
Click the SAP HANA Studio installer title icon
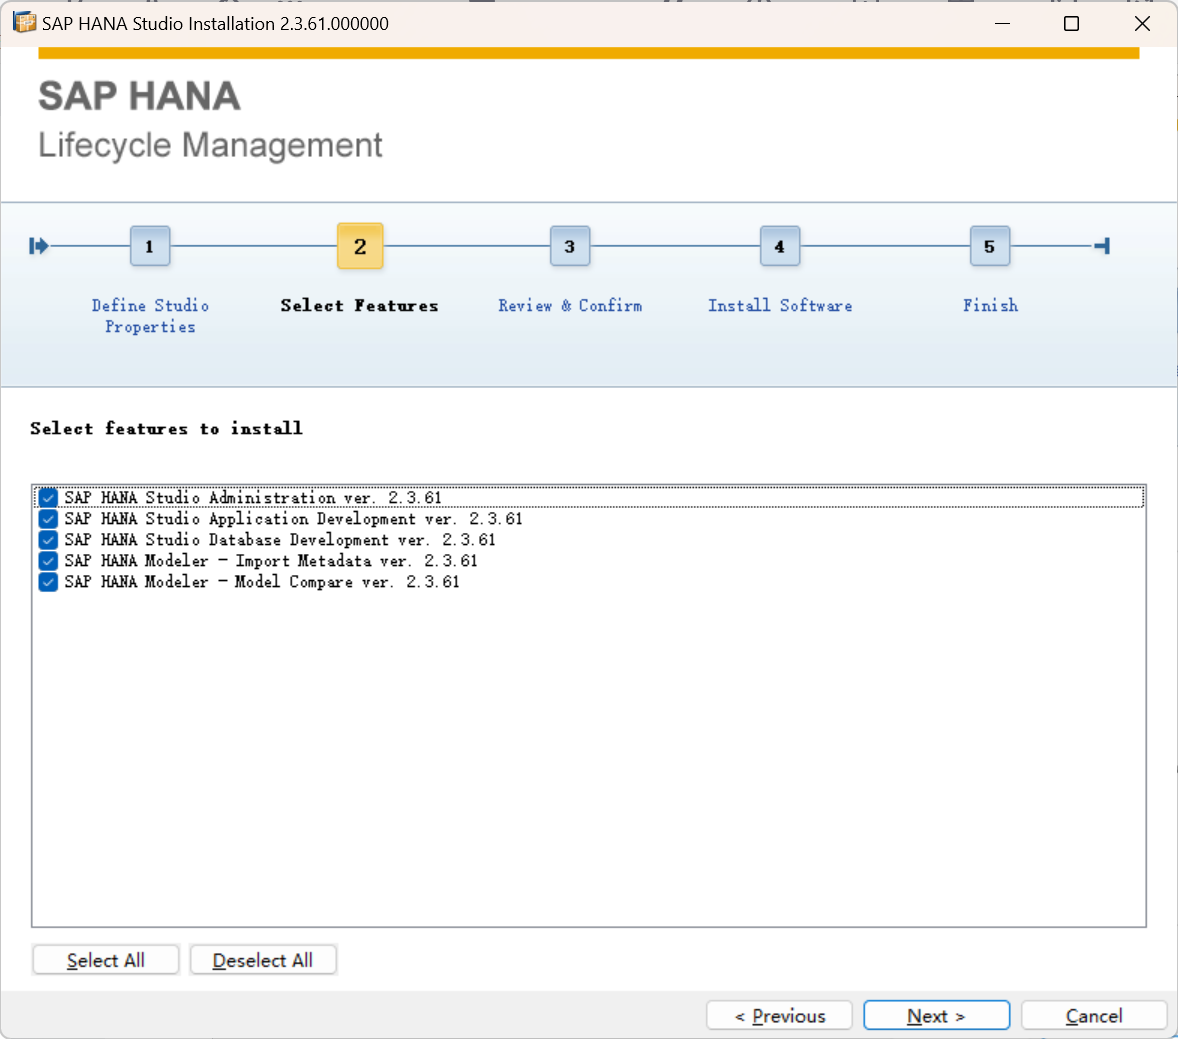point(24,23)
